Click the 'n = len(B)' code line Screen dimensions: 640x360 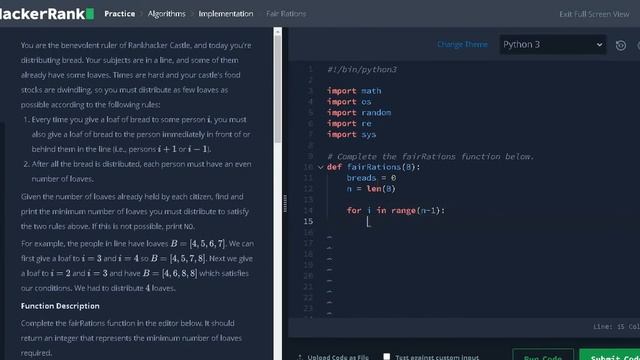371,189
